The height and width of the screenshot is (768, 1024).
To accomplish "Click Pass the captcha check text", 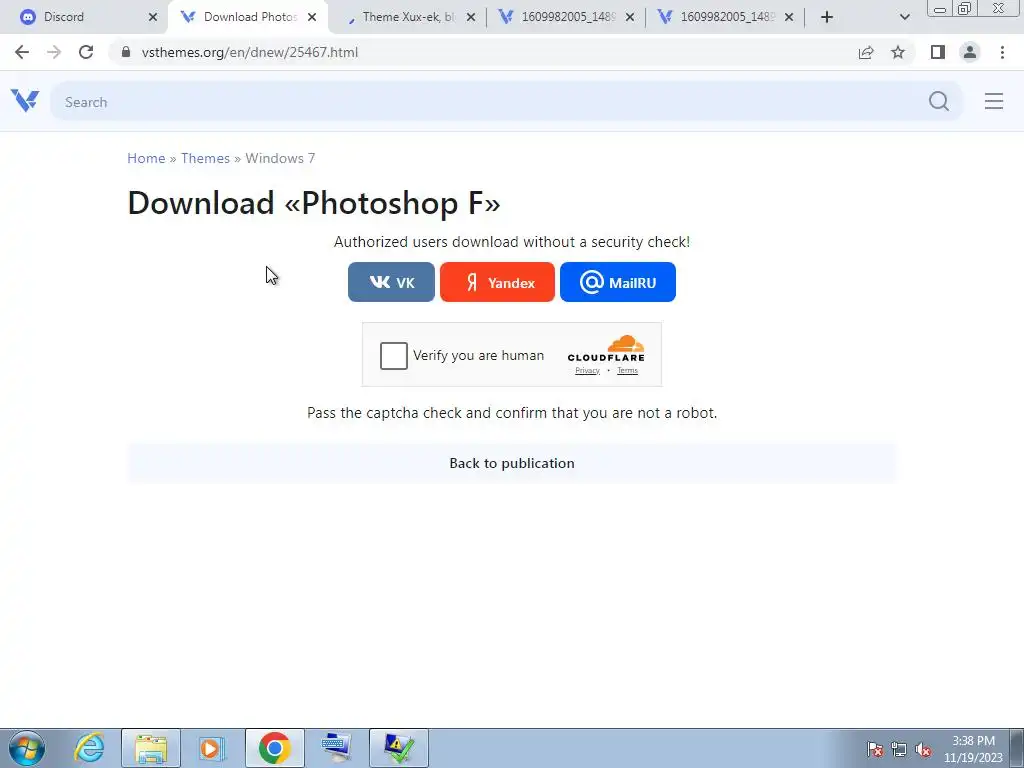I will tap(512, 413).
